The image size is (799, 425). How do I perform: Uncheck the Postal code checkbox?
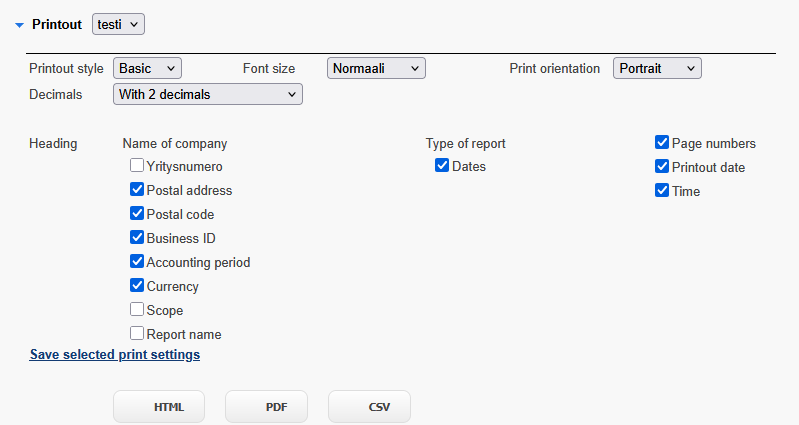(137, 213)
